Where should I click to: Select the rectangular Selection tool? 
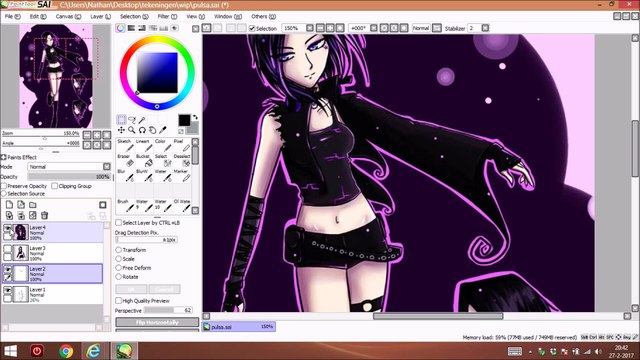[x=121, y=120]
